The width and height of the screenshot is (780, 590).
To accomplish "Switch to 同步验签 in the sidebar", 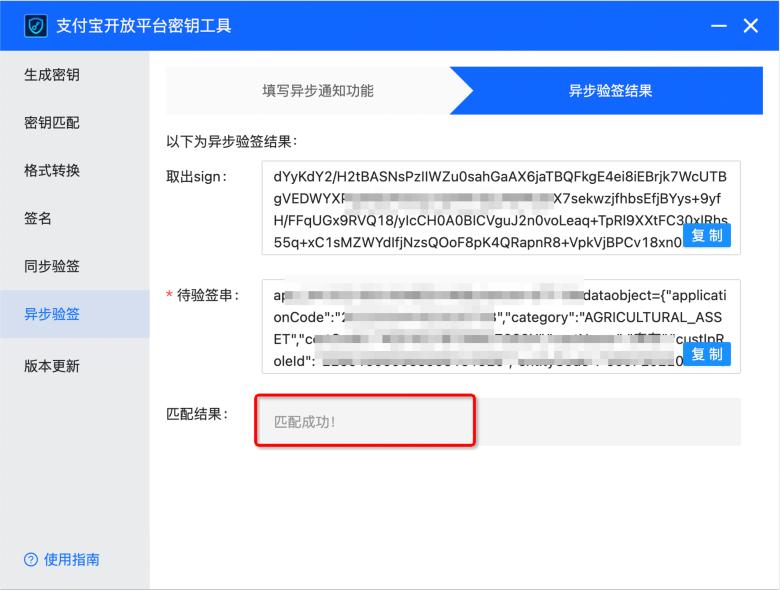I will (75, 266).
